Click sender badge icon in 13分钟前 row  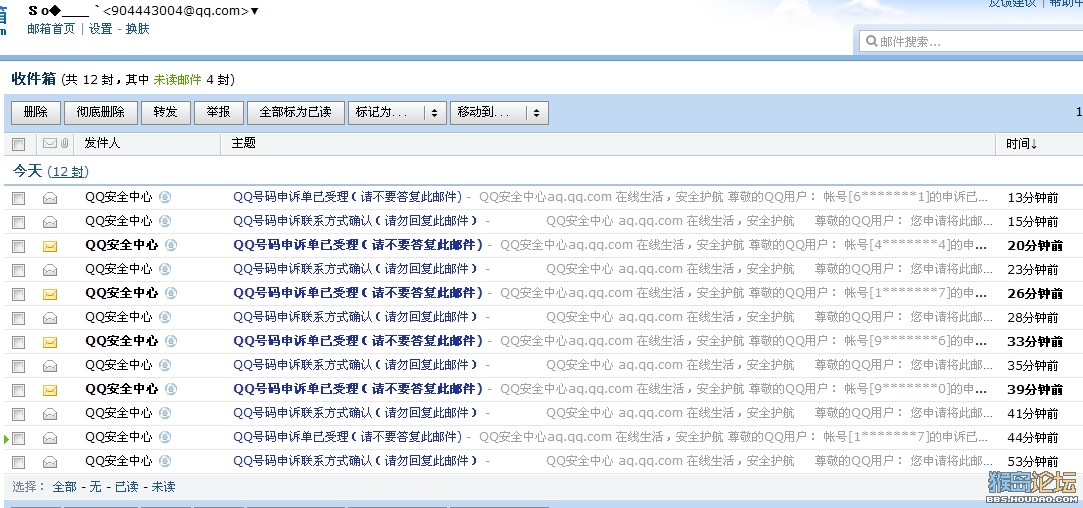164,197
